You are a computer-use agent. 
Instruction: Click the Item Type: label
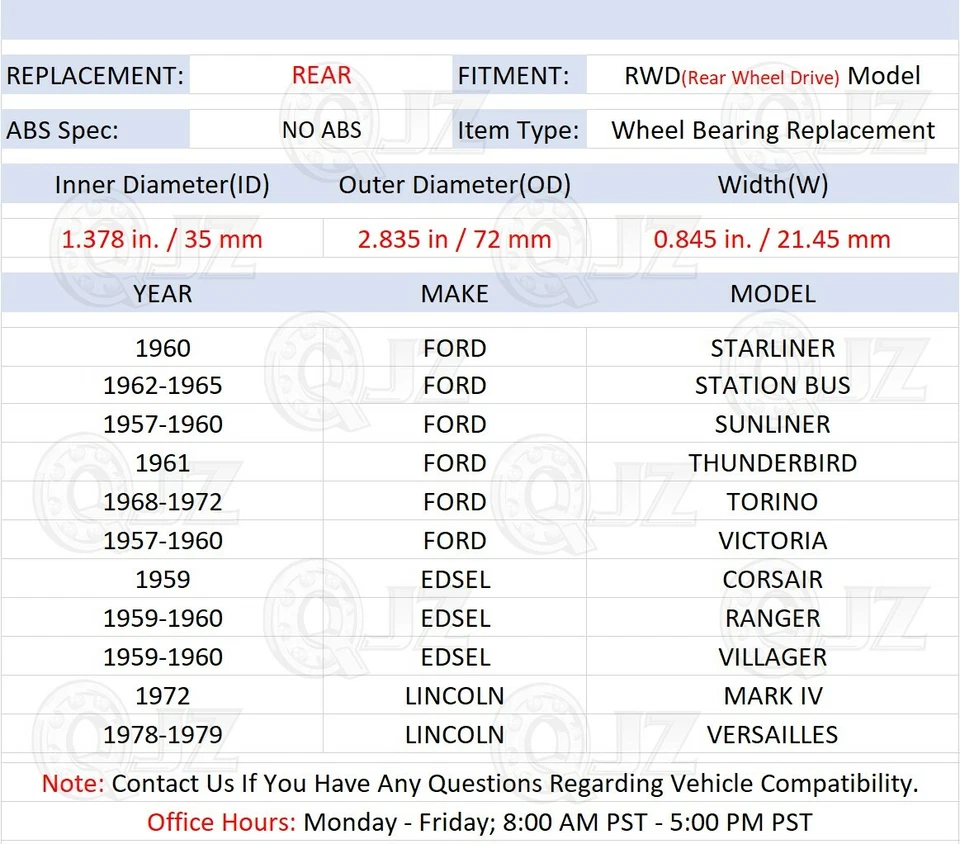pos(518,130)
